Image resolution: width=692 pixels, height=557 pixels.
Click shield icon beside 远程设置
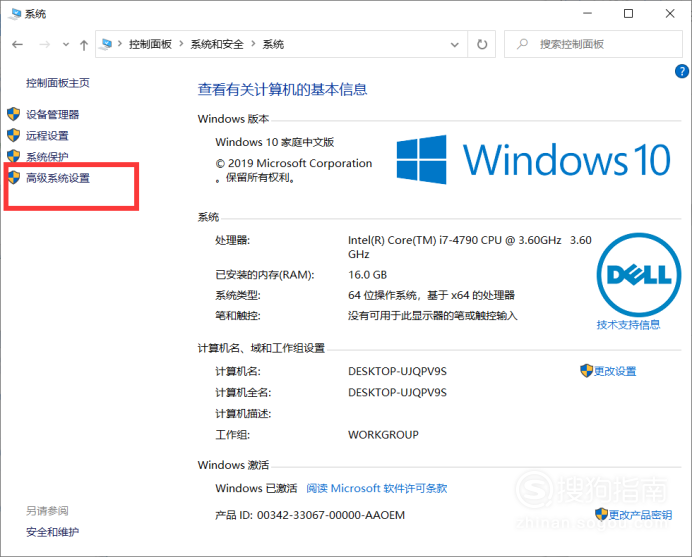point(14,135)
